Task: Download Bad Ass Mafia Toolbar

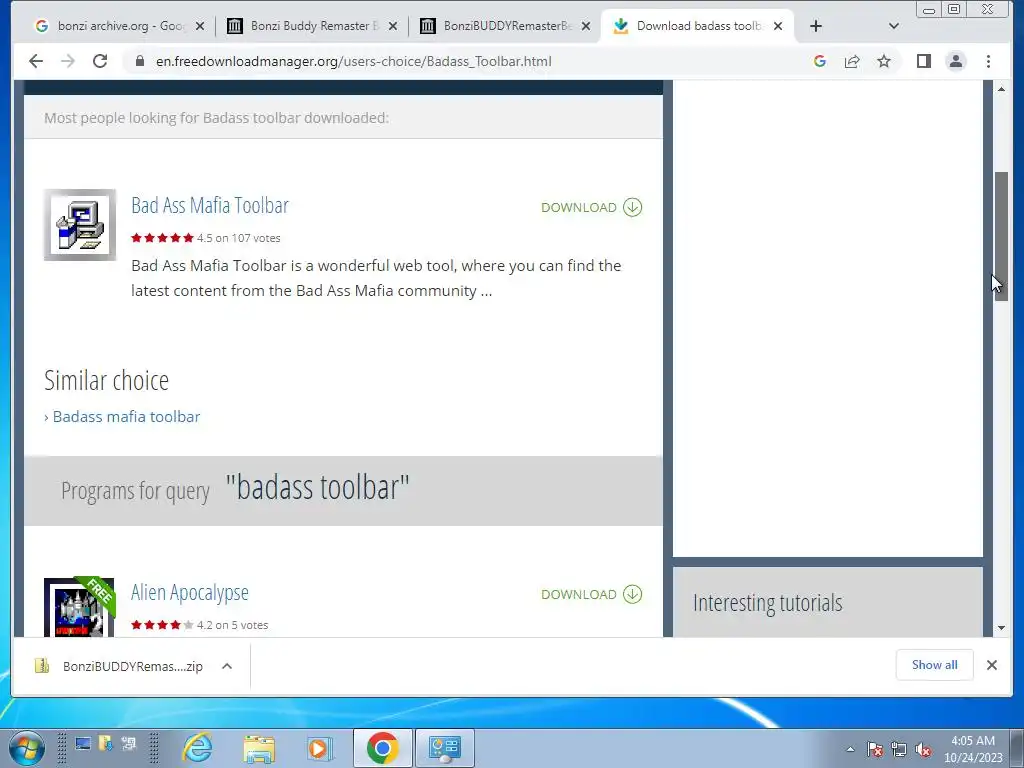Action: pos(592,207)
